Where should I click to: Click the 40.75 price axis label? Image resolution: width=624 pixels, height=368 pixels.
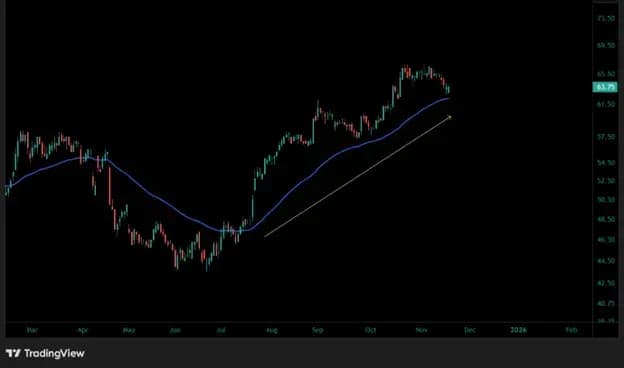[606, 304]
